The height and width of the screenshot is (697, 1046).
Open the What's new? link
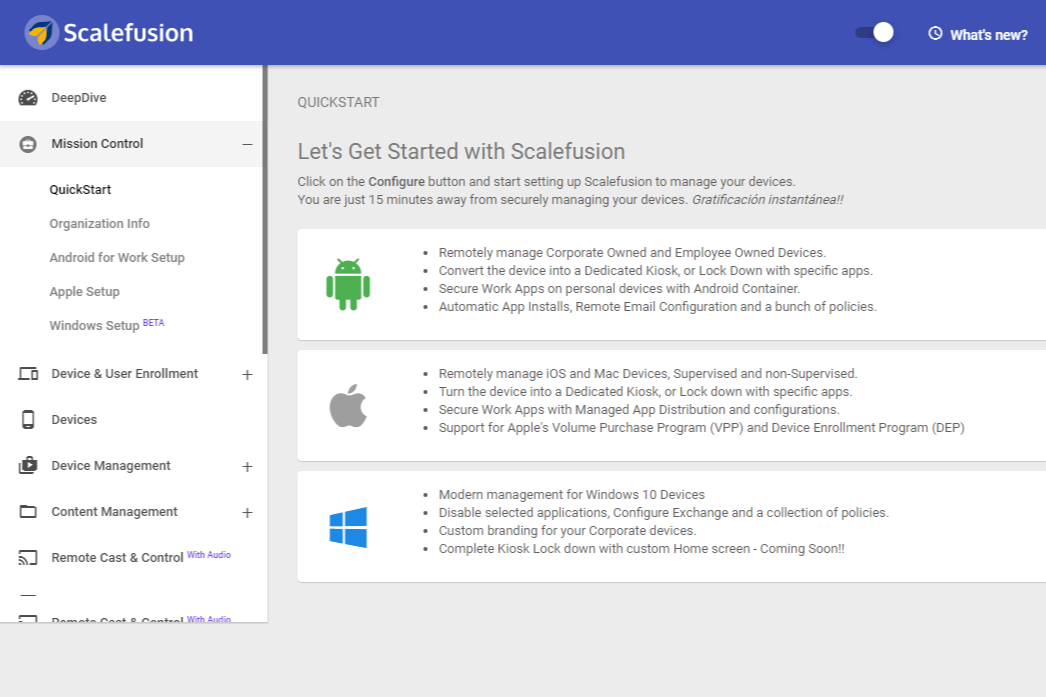(978, 34)
